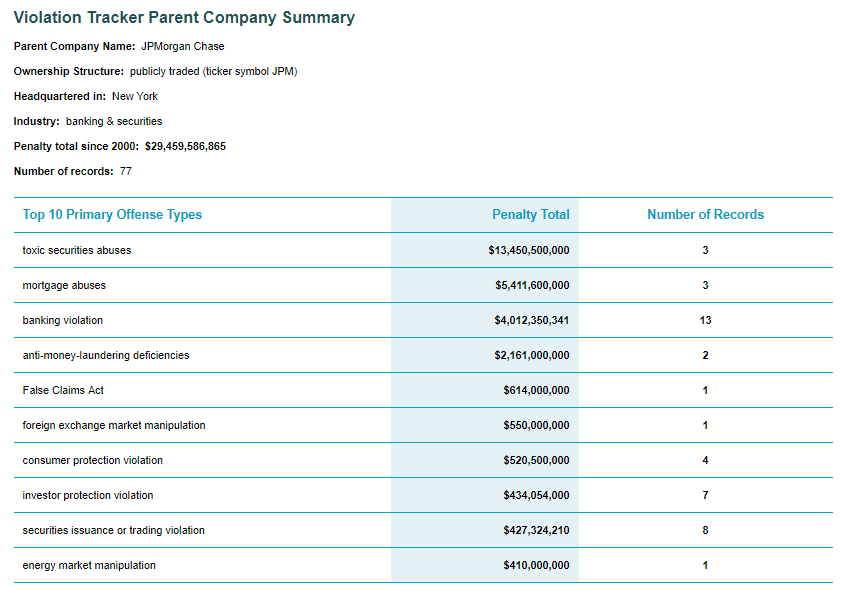Click the '$550,000,000' penalty cell
Viewport: 848px width, 596px height.
pyautogui.click(x=536, y=426)
